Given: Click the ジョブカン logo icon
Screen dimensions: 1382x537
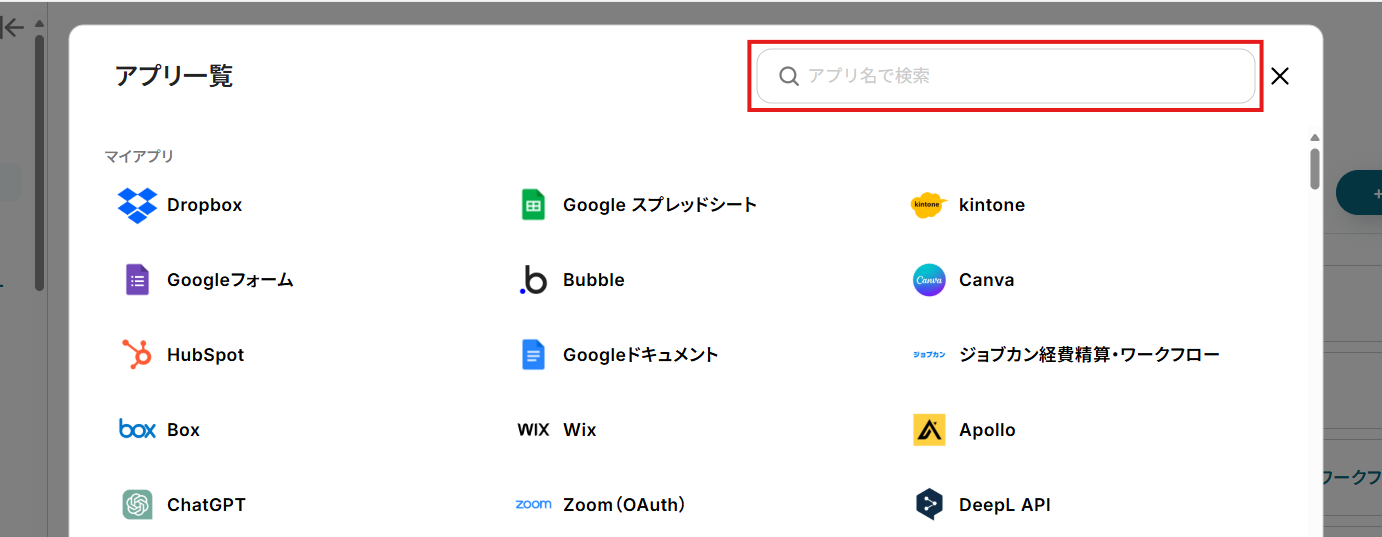Looking at the screenshot, I should click(929, 355).
